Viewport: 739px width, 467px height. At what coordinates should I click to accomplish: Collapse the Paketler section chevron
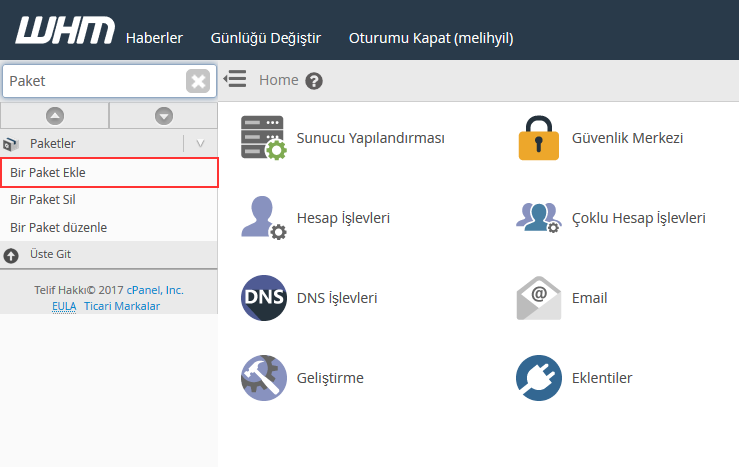200,144
